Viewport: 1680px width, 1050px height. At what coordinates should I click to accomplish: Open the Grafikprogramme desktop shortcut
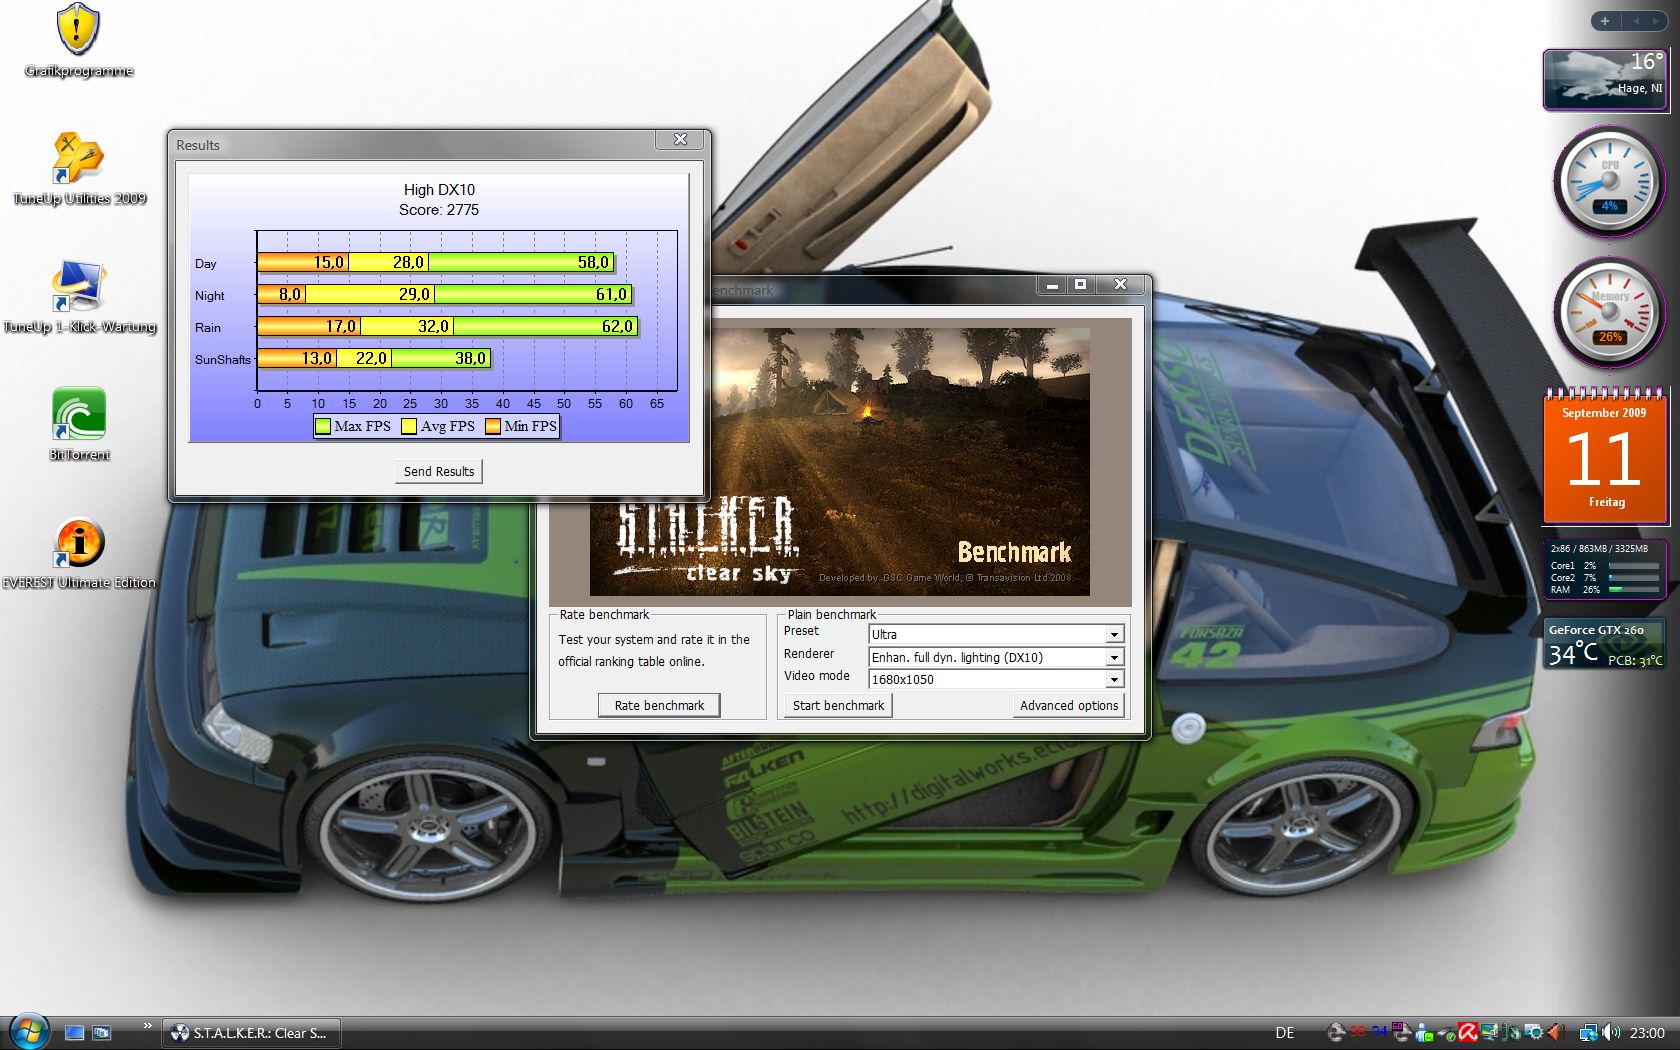pos(78,40)
